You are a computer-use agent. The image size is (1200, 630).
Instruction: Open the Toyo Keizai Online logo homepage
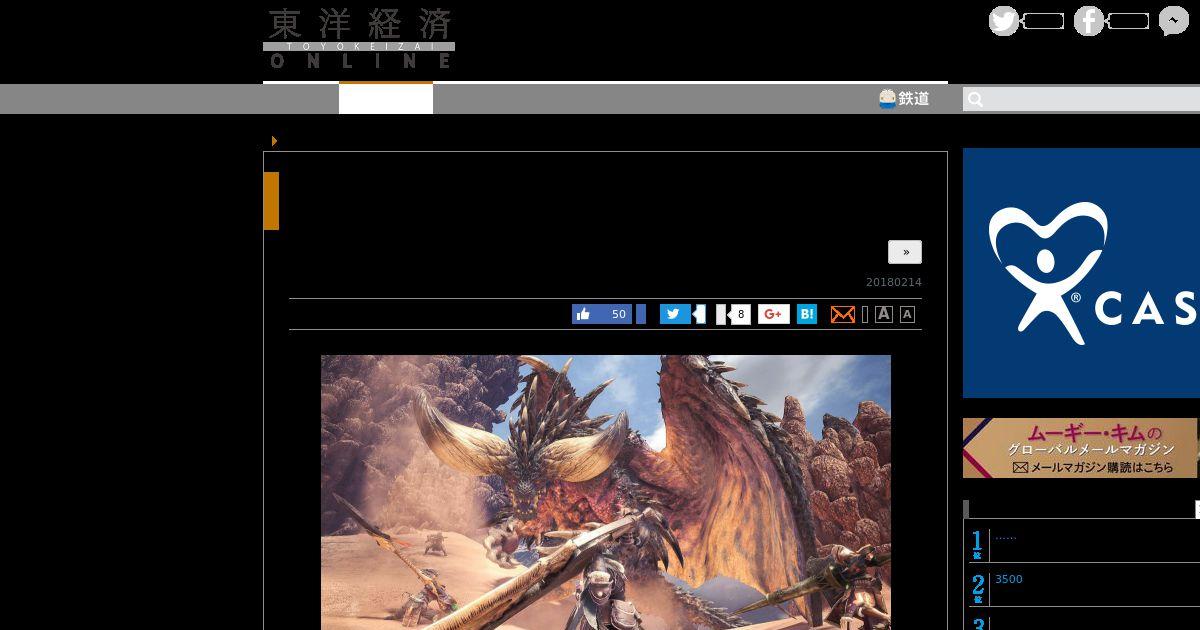click(359, 39)
